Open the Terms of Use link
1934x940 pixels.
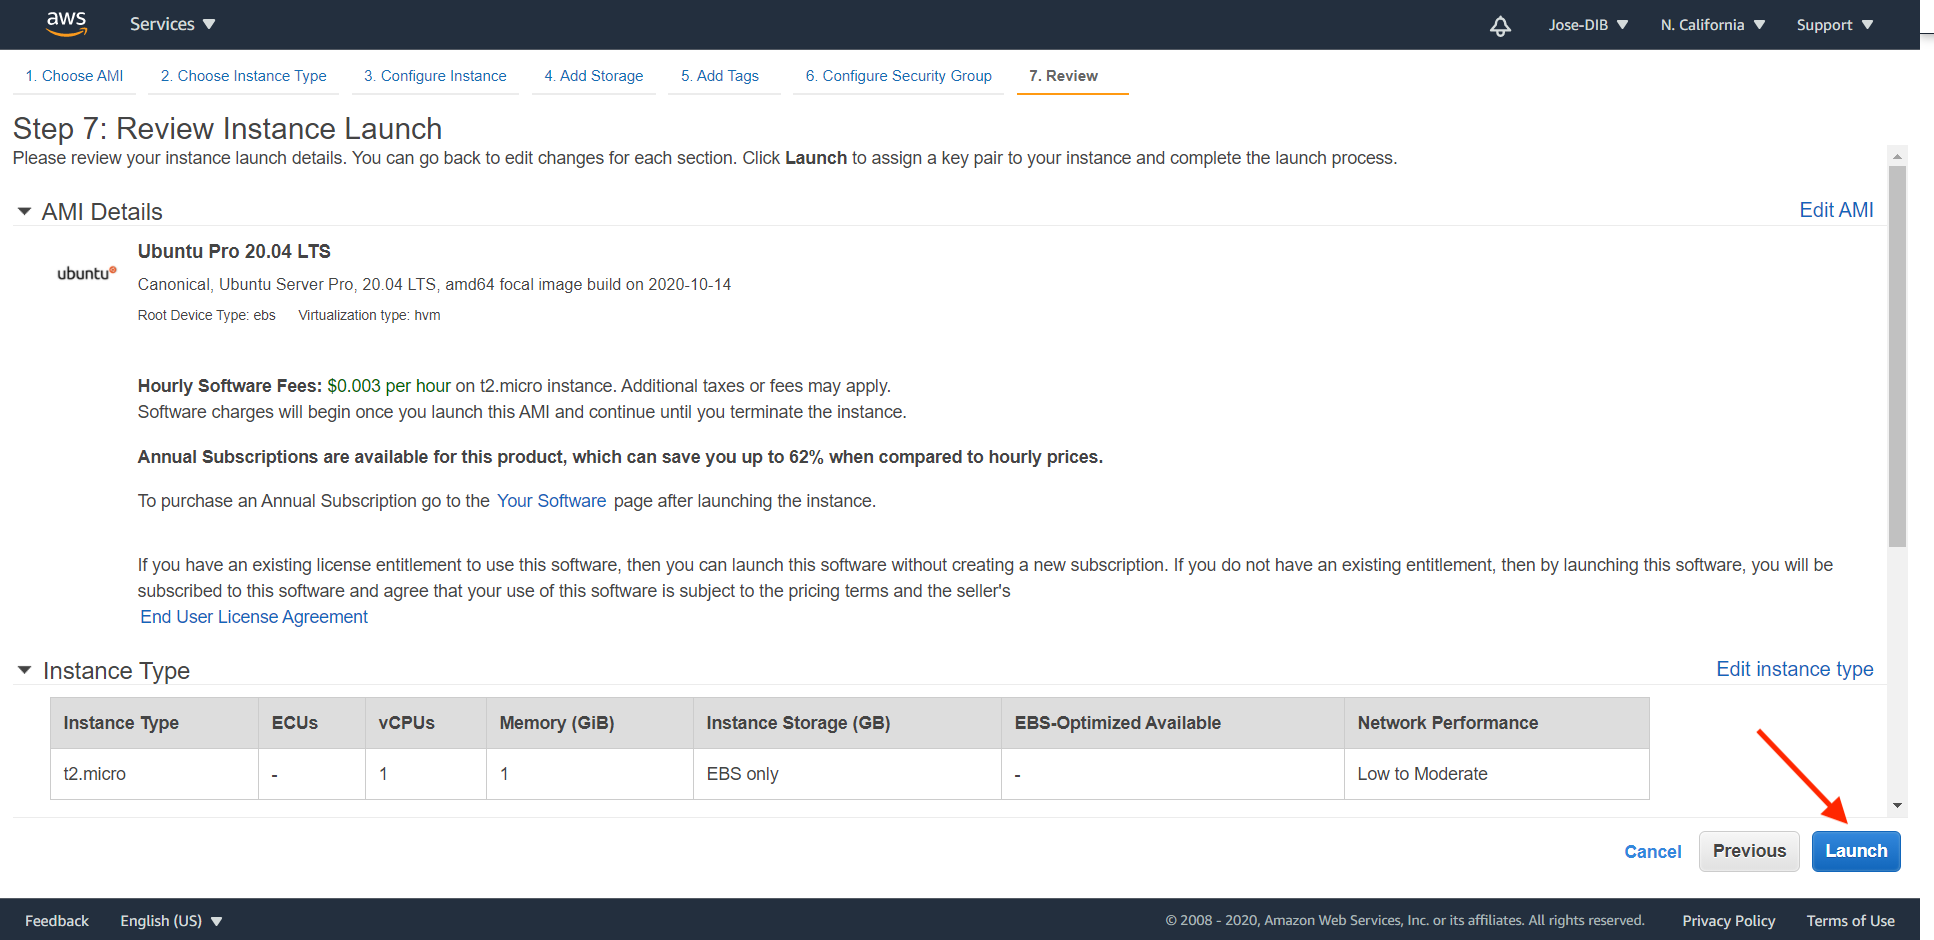(1850, 921)
